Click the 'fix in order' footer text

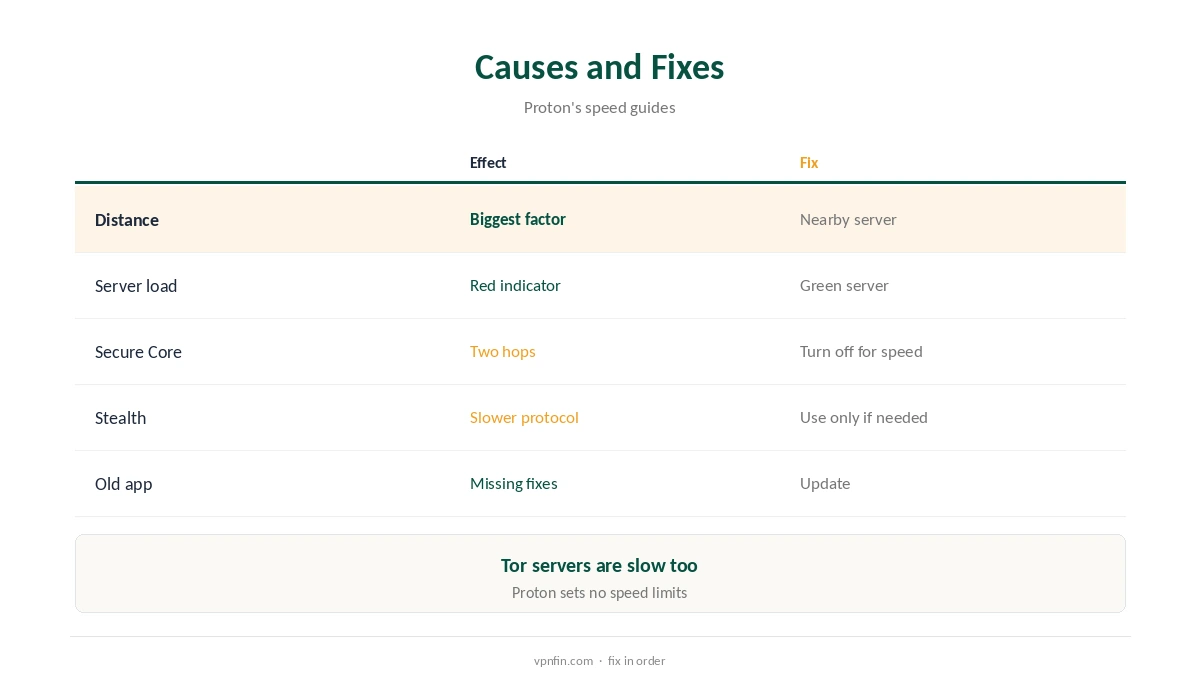tap(636, 660)
